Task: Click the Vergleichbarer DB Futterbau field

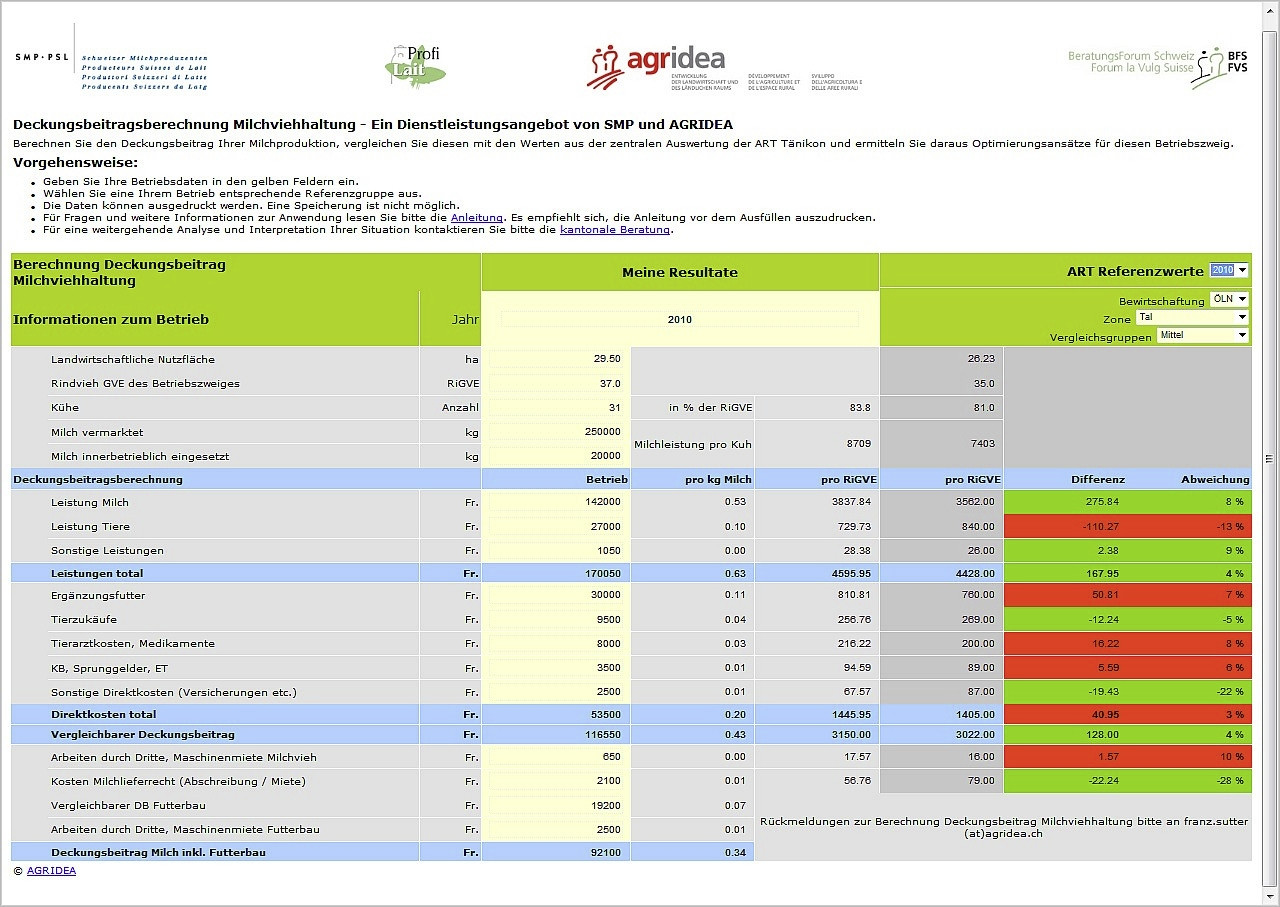Action: [x=556, y=805]
